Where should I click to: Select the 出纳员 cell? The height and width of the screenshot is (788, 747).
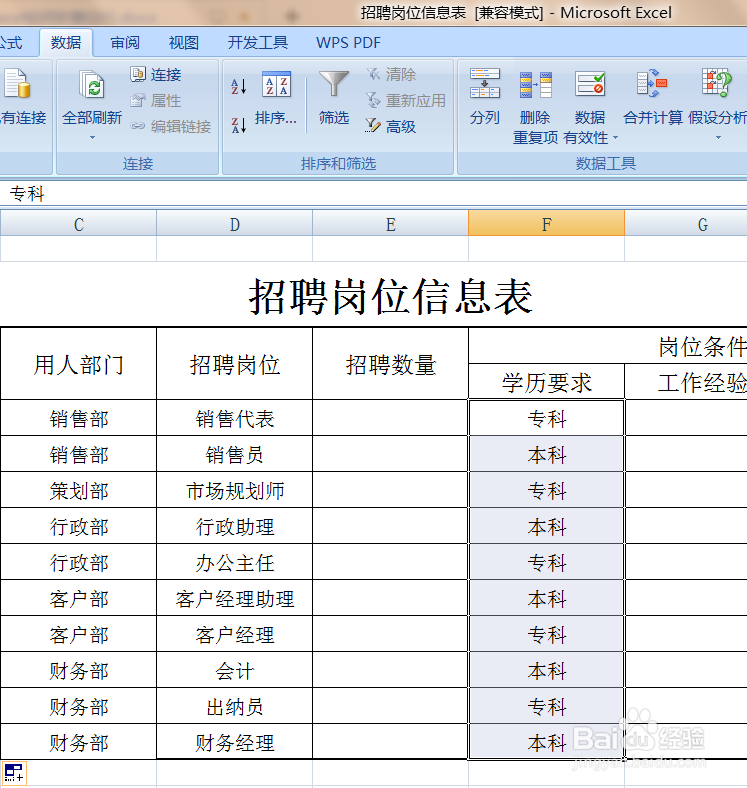[x=234, y=706]
